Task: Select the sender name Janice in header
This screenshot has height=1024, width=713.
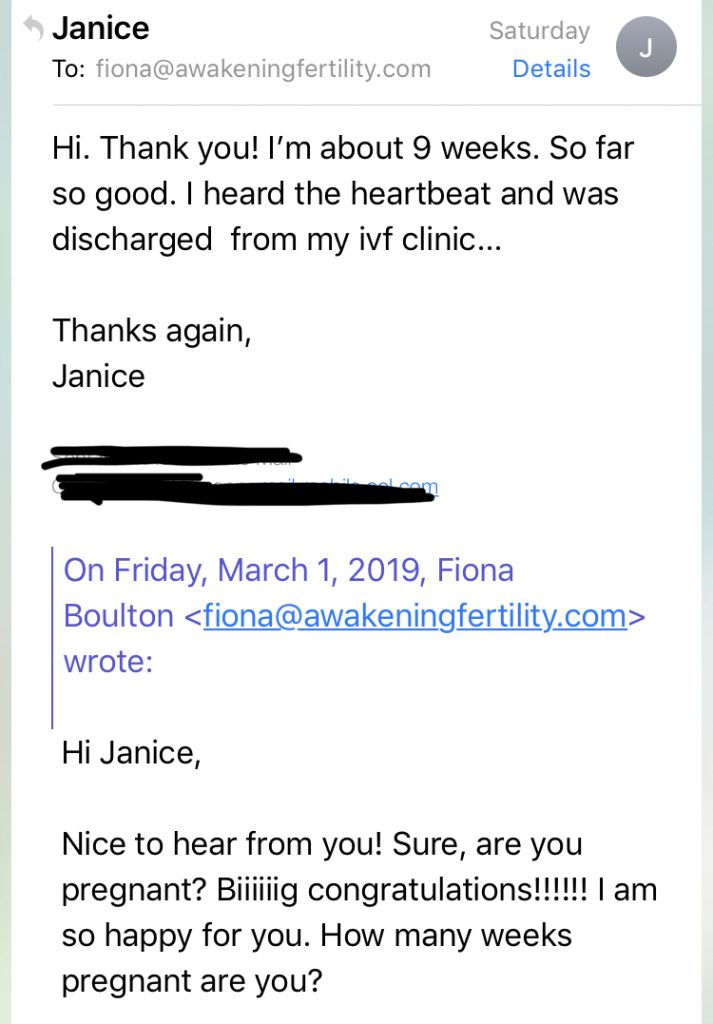Action: 101,28
